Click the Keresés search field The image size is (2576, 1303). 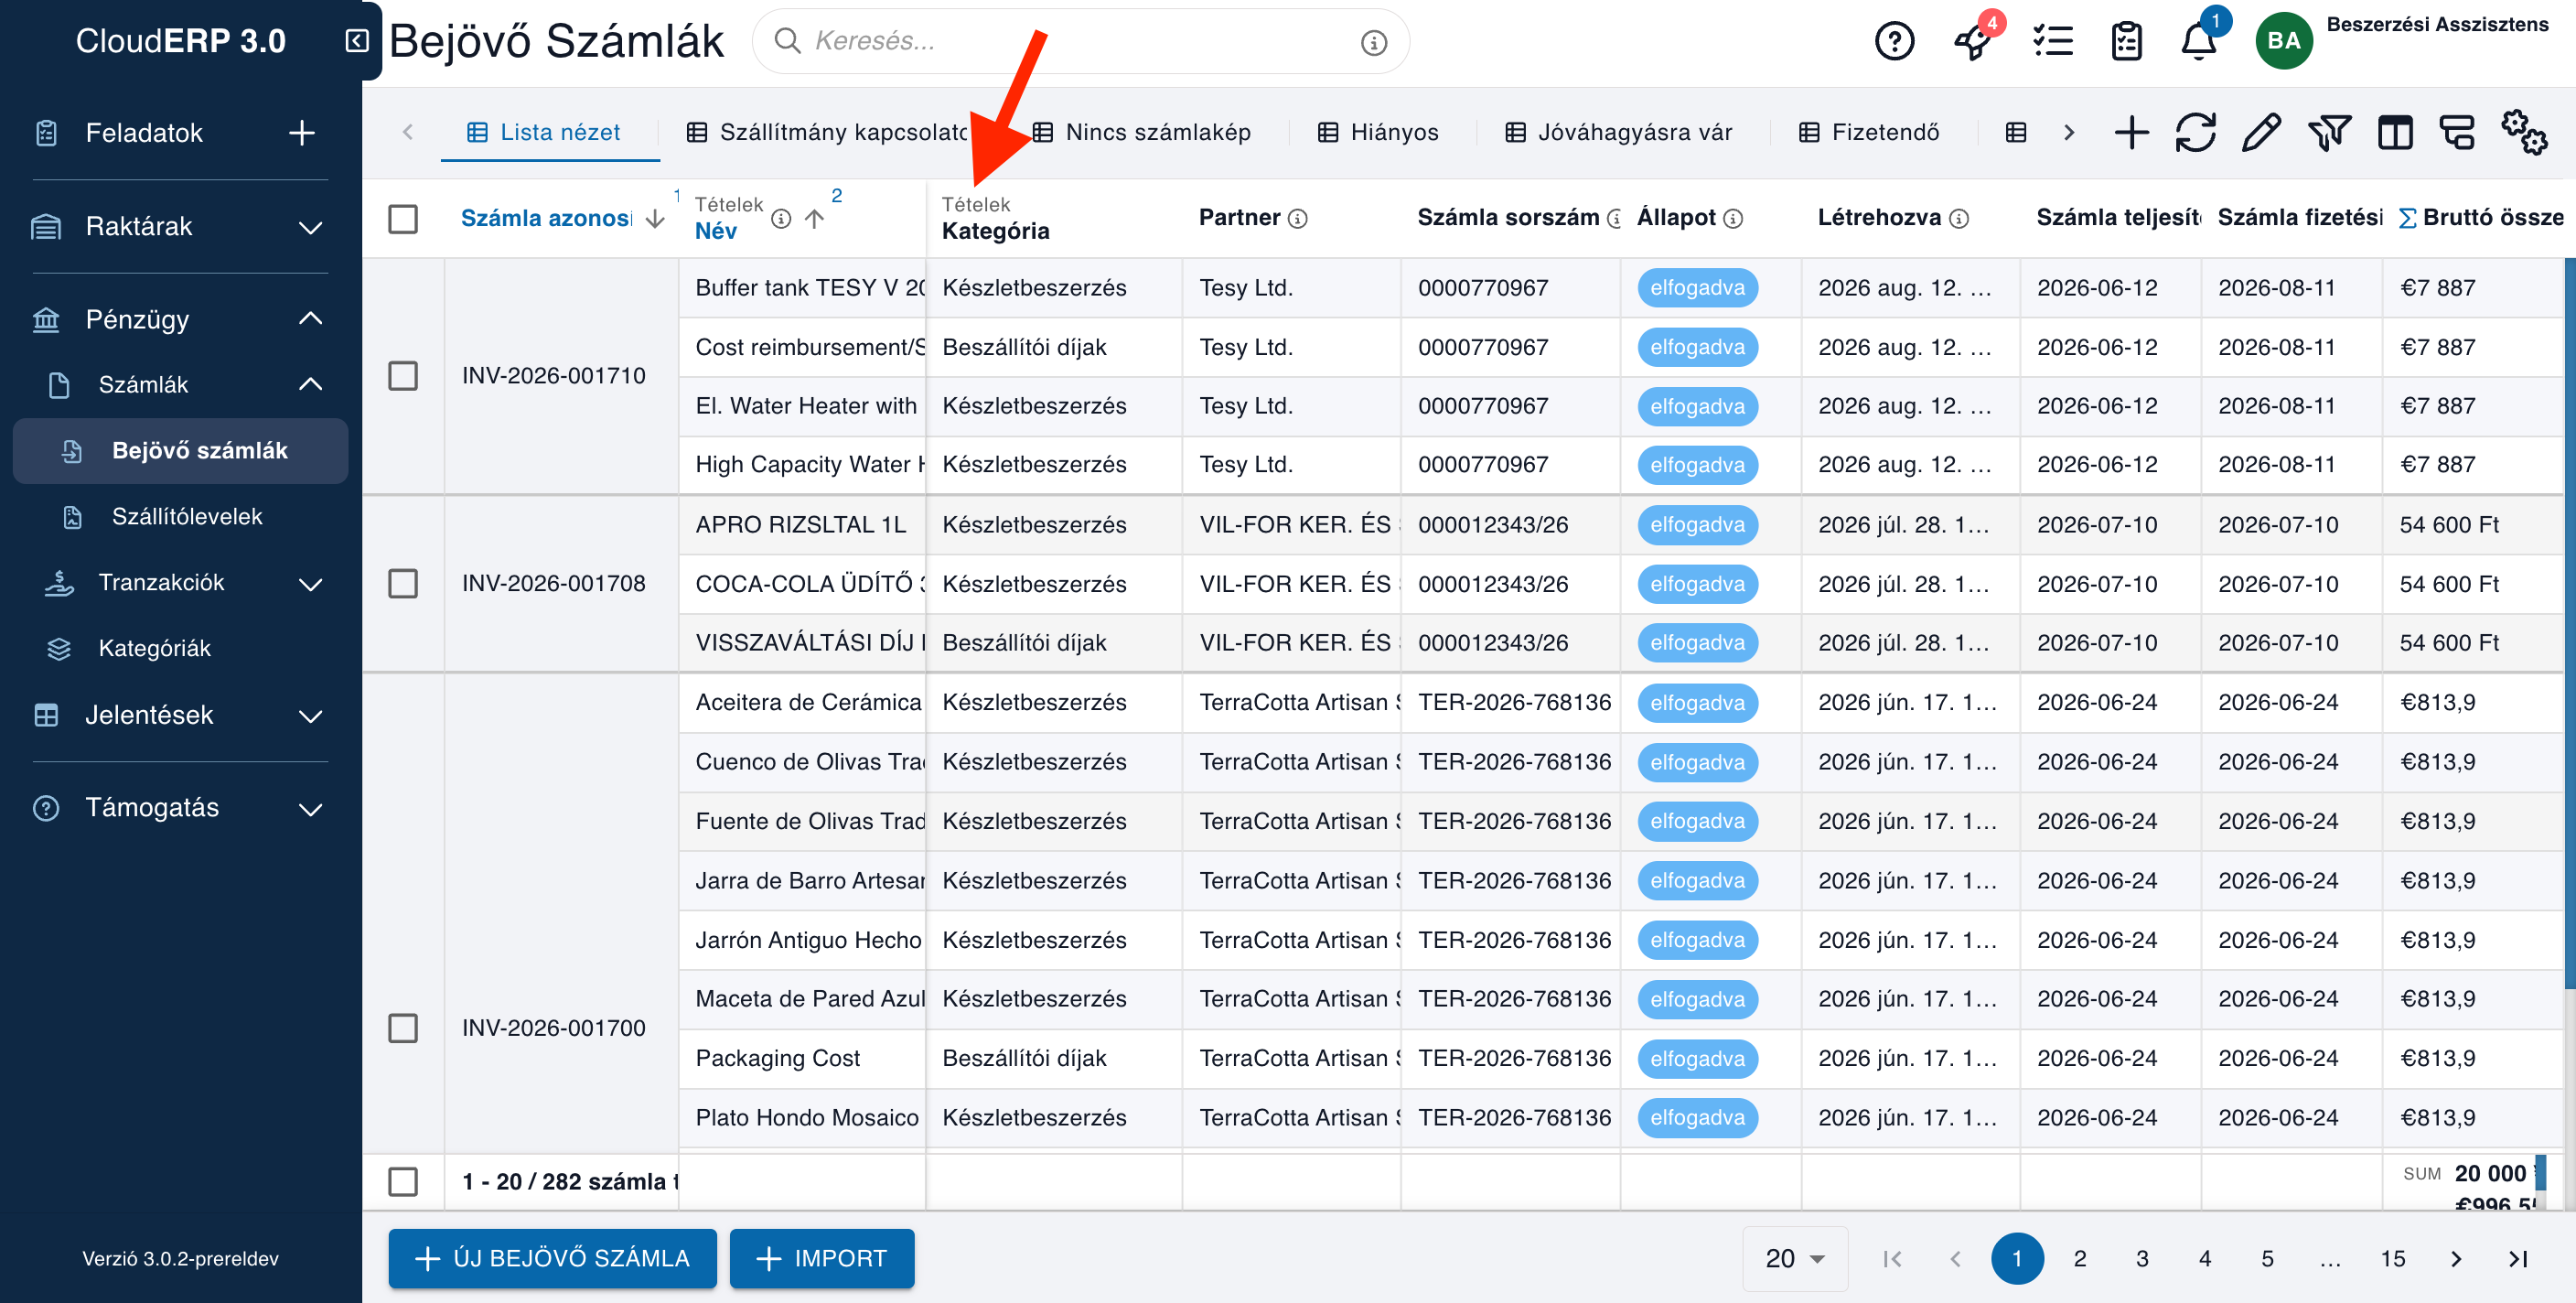point(1080,41)
